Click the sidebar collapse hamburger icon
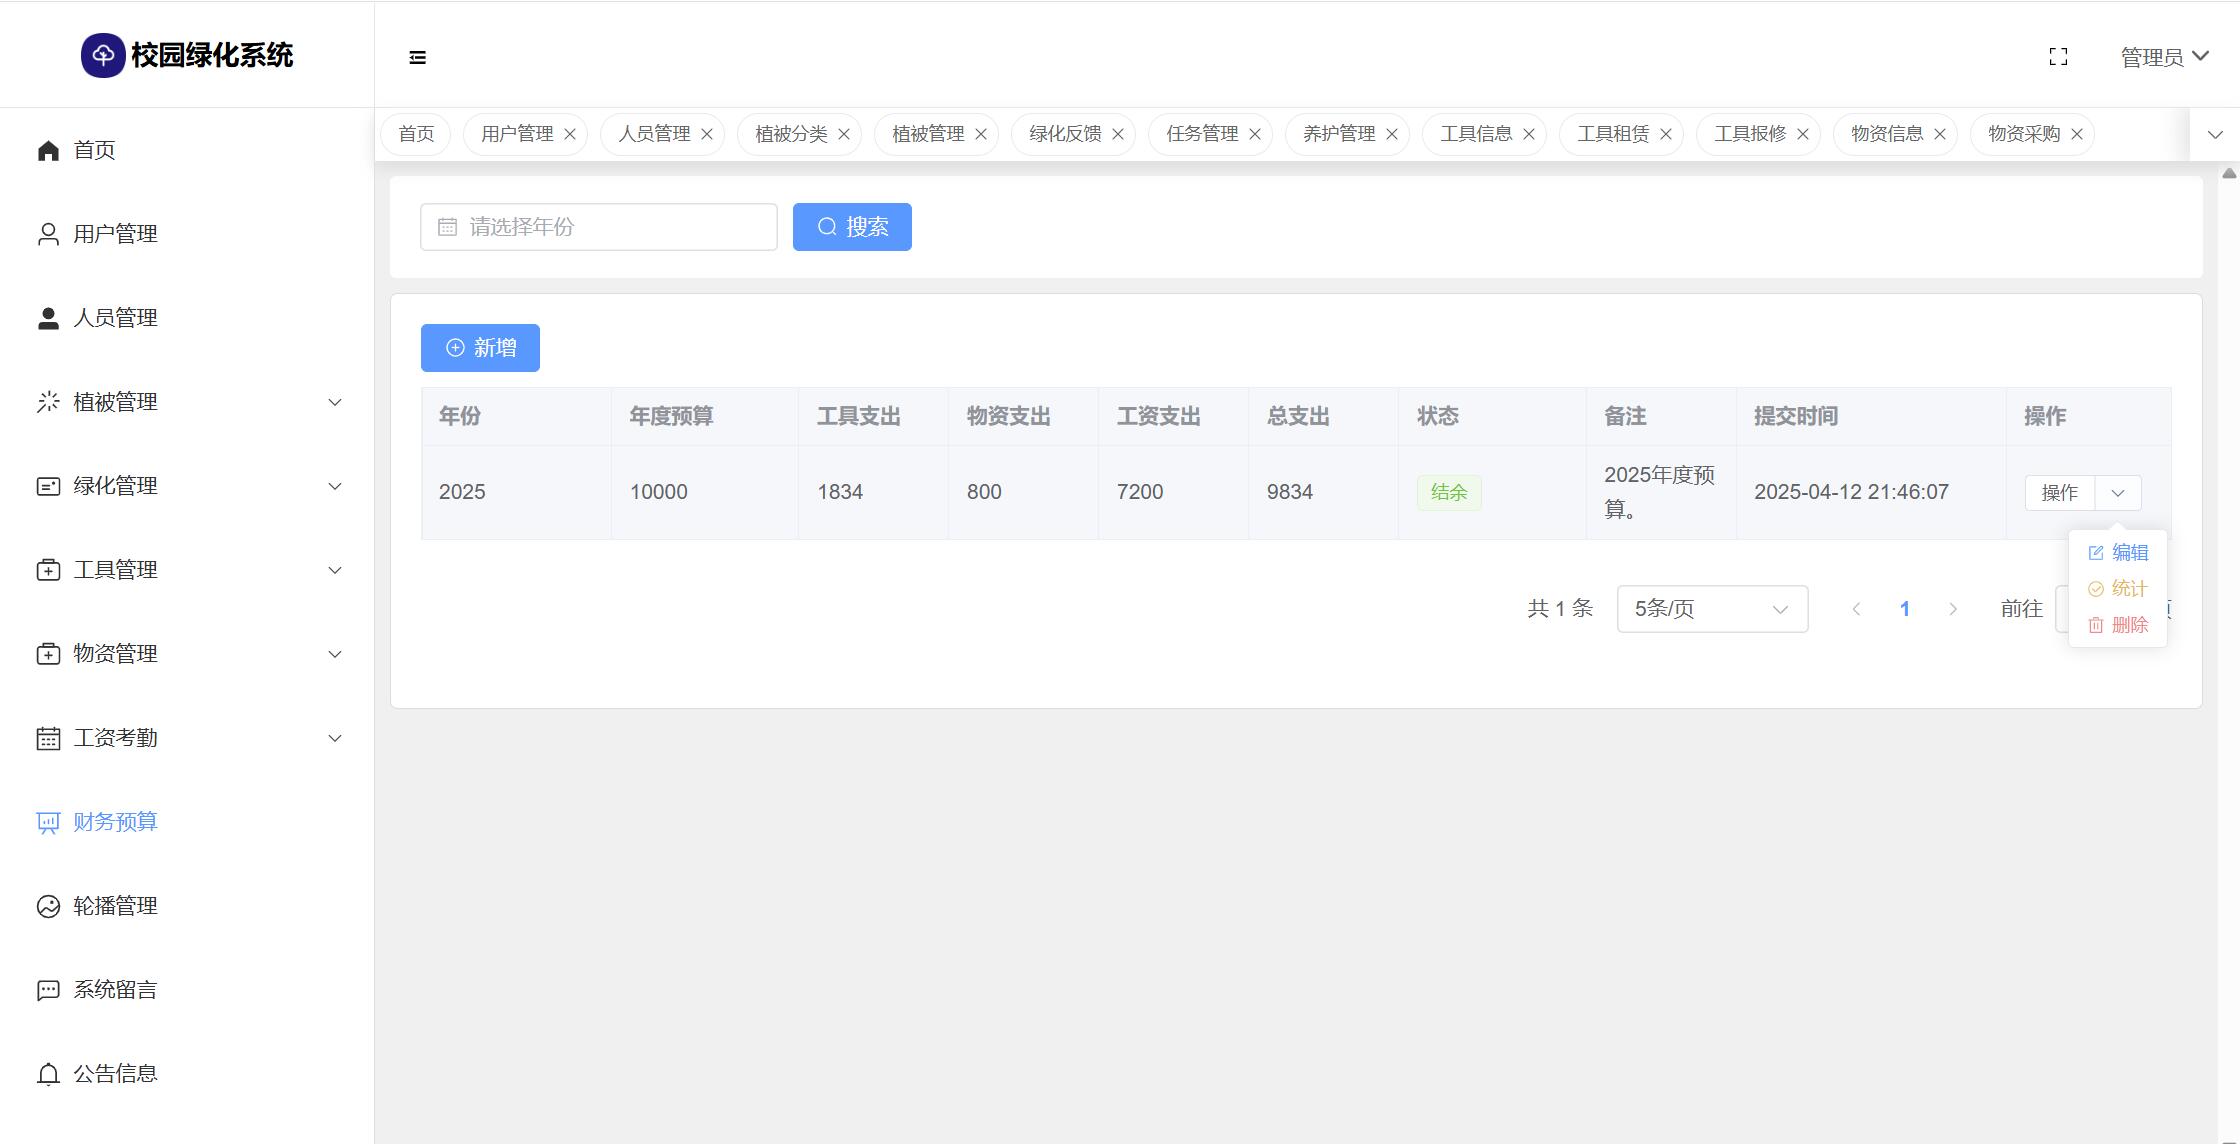The image size is (2240, 1144). [418, 58]
